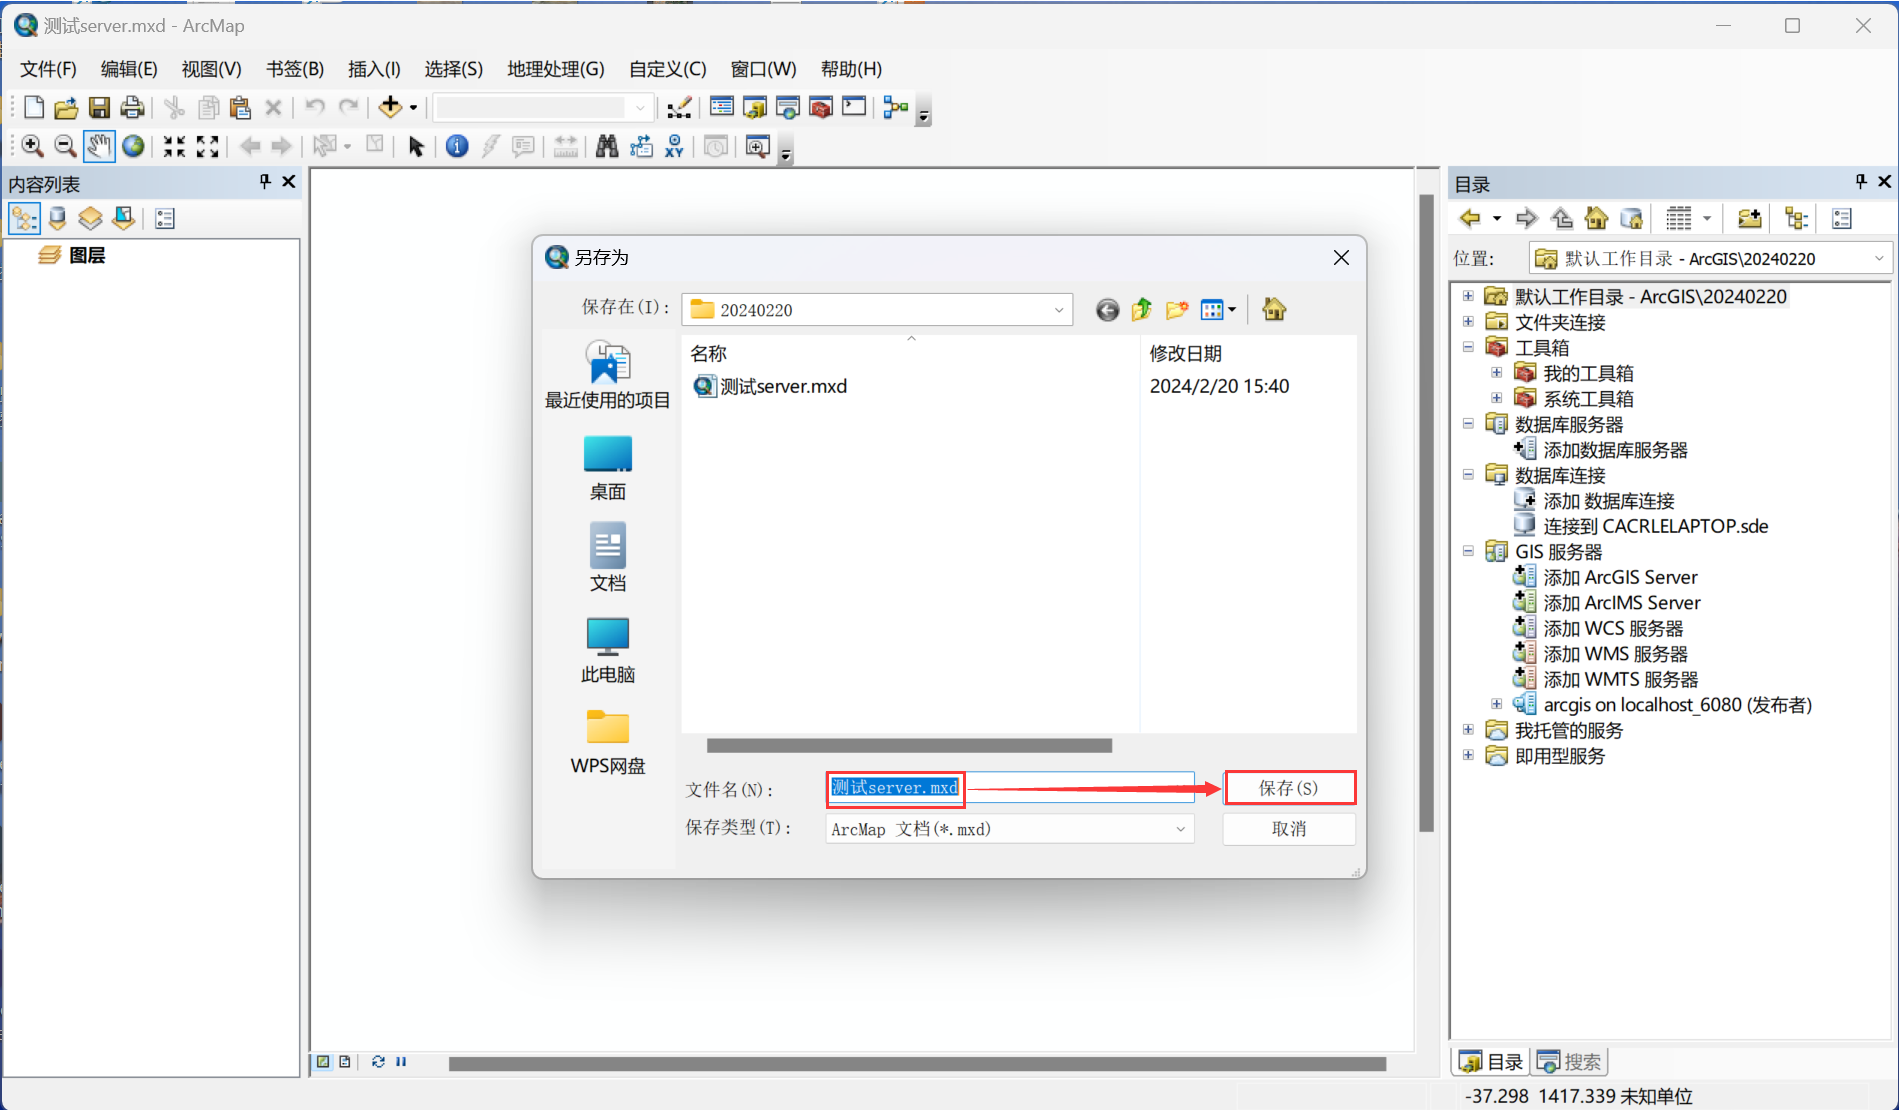The width and height of the screenshot is (1899, 1110).
Task: Open the Customize menu 自定义(C)
Action: click(667, 69)
